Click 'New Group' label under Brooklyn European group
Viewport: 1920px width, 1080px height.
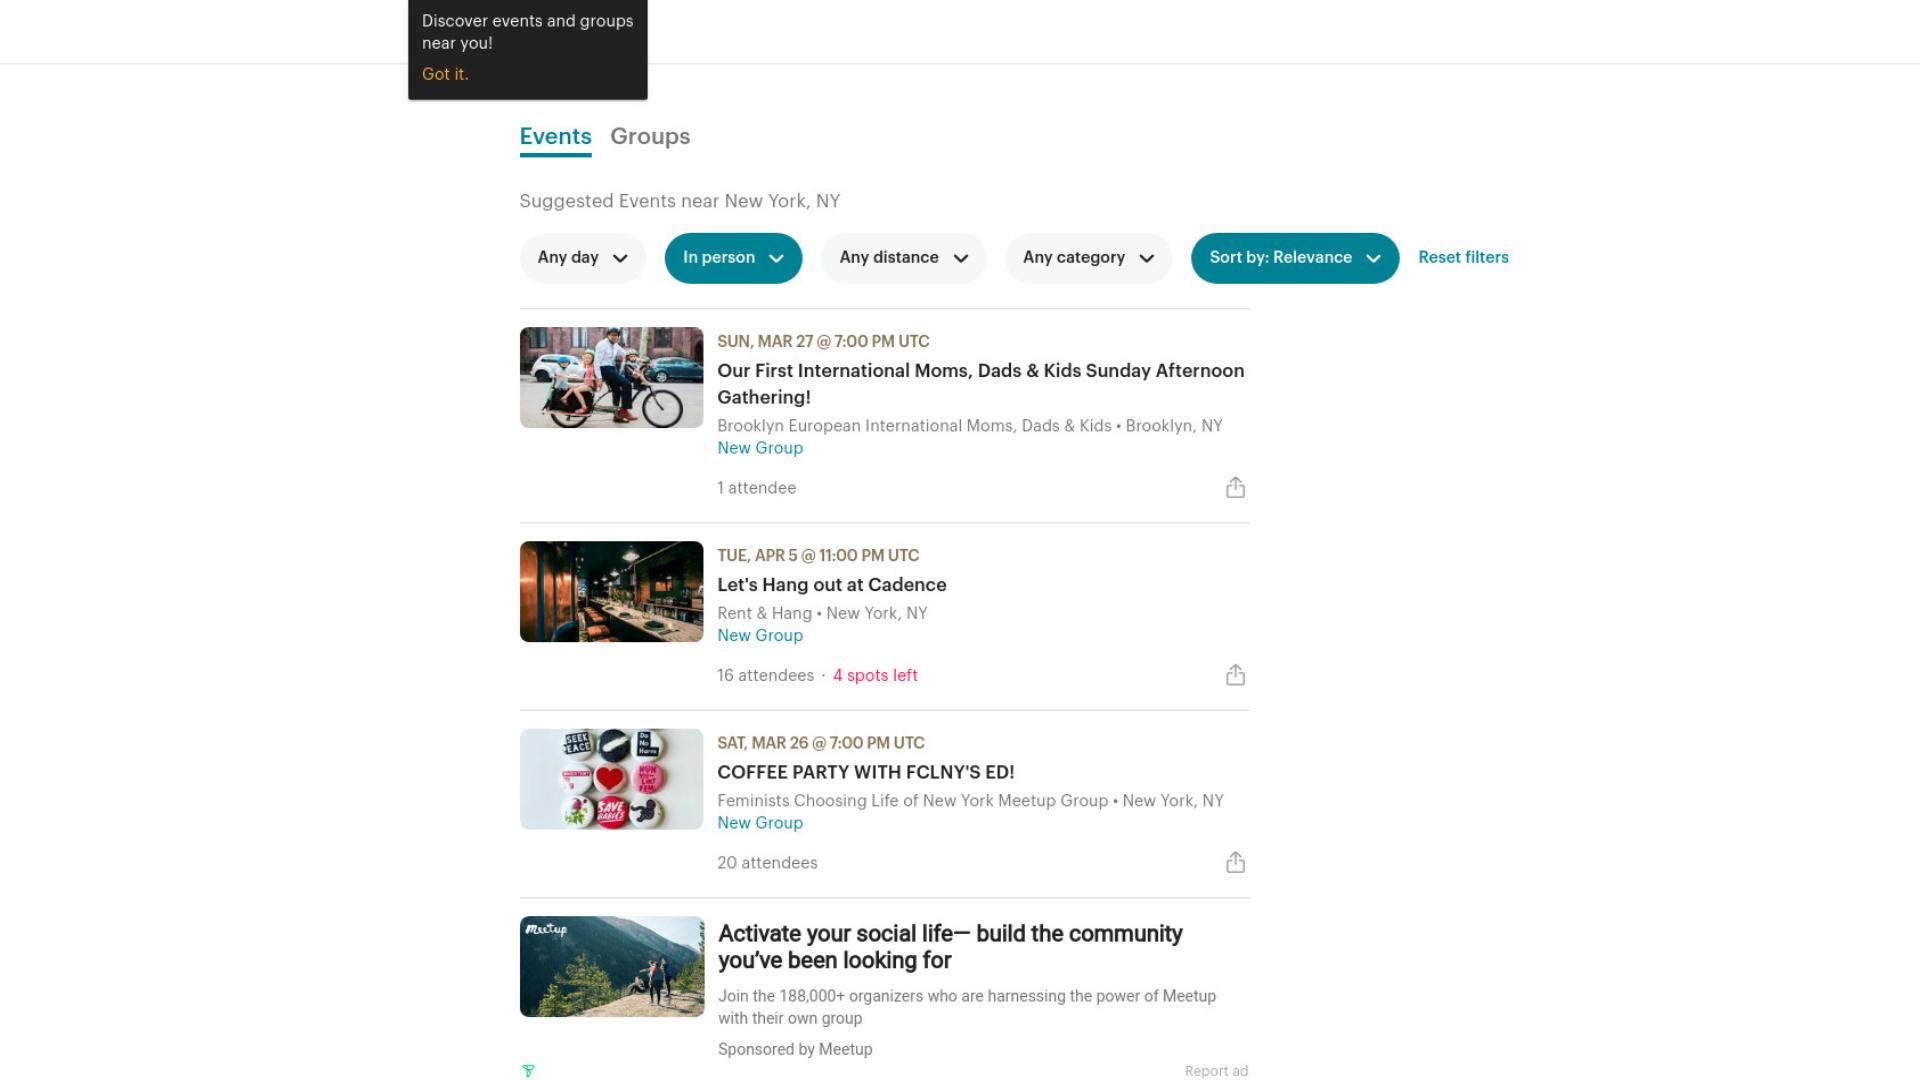pyautogui.click(x=760, y=448)
